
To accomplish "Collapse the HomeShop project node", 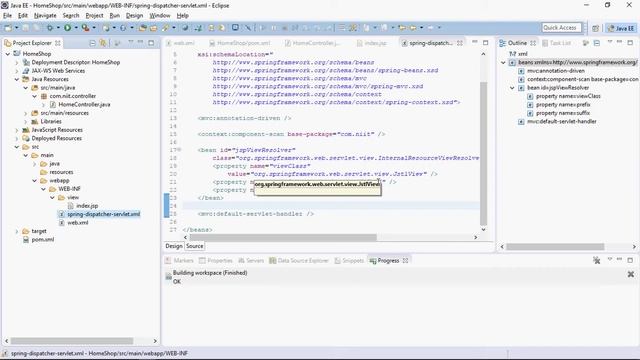I will (x=8, y=54).
